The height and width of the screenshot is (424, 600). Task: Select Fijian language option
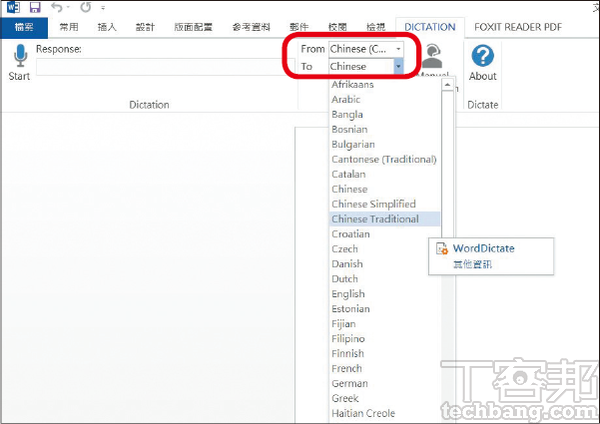click(x=385, y=323)
